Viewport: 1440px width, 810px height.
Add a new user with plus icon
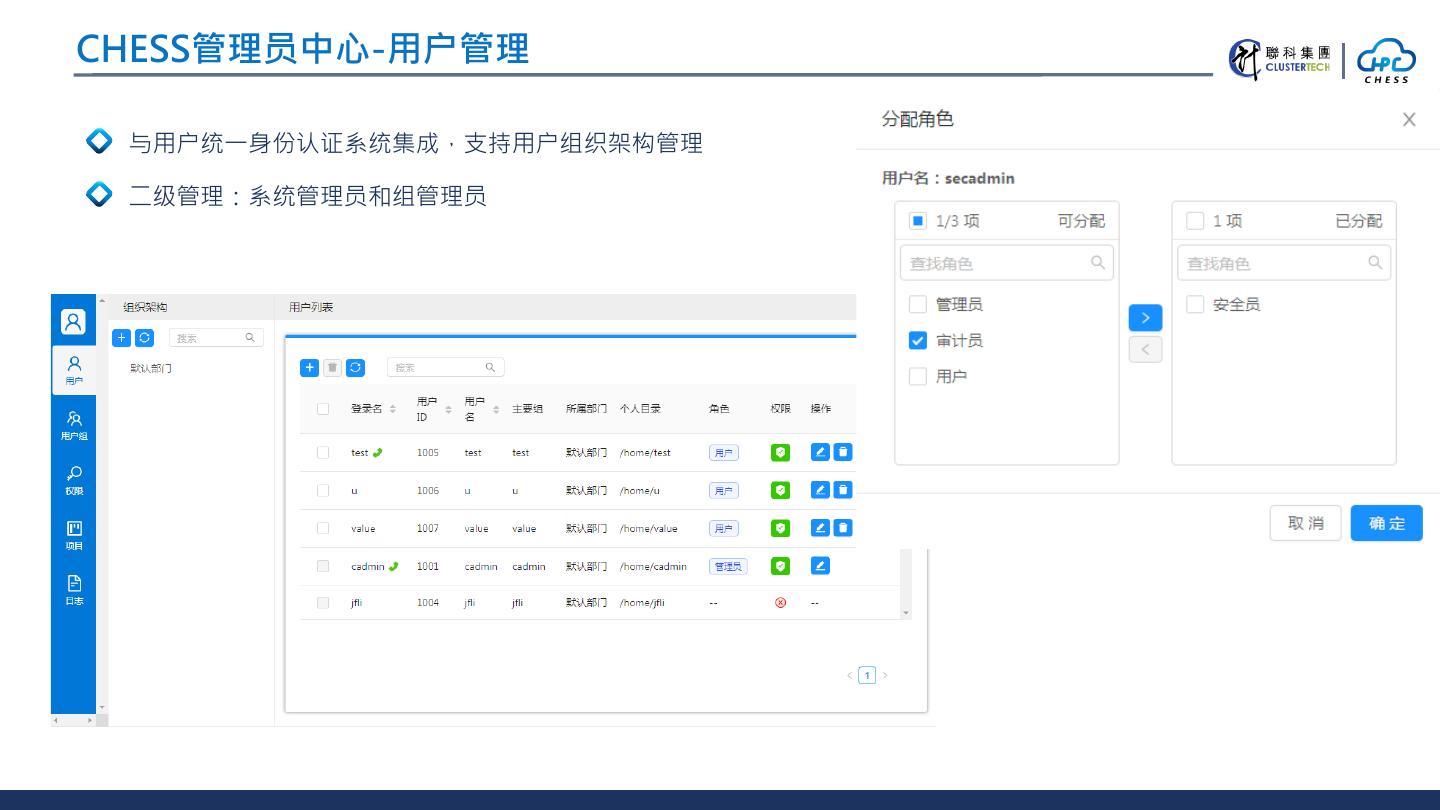pyautogui.click(x=310, y=368)
